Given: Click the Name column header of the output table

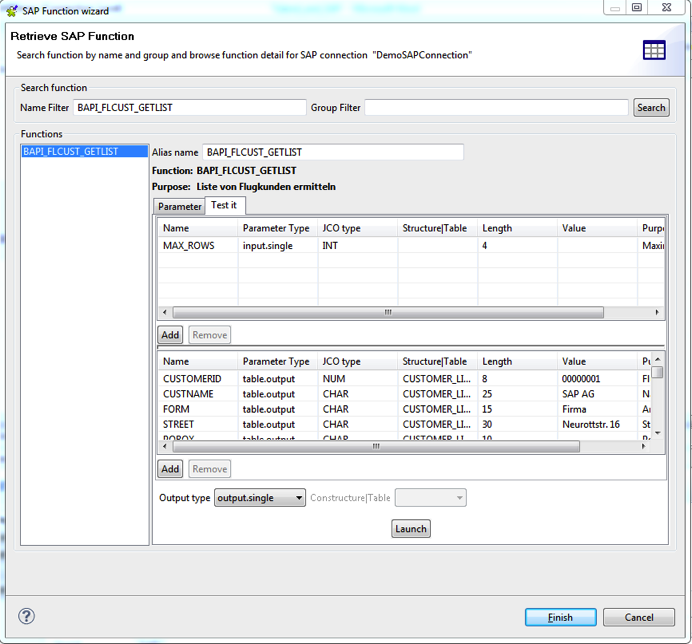Looking at the screenshot, I should pos(198,362).
